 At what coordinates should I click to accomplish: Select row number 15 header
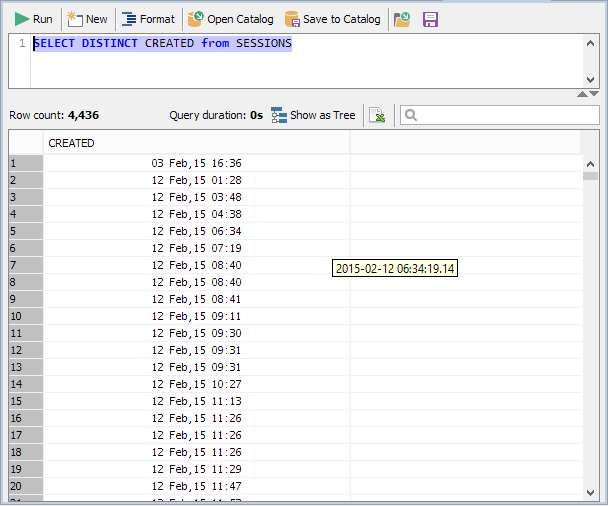(x=26, y=401)
